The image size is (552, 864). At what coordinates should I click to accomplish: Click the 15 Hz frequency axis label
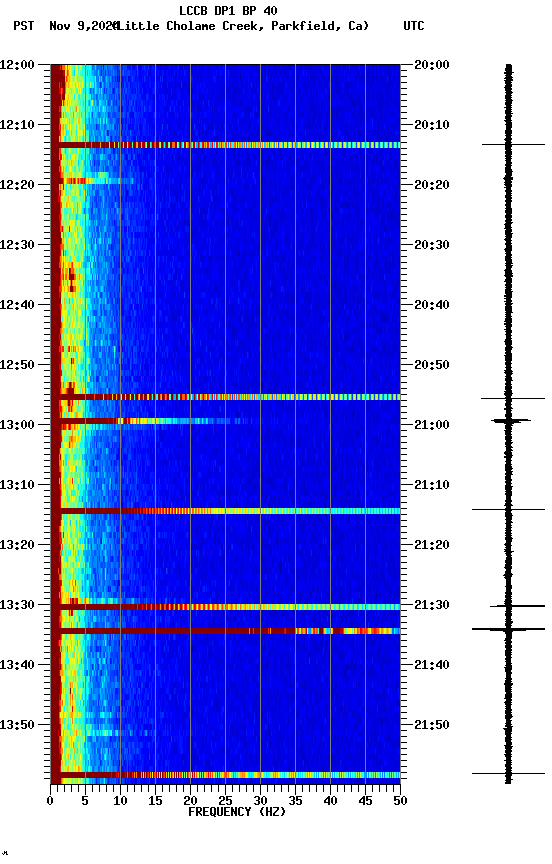155,801
